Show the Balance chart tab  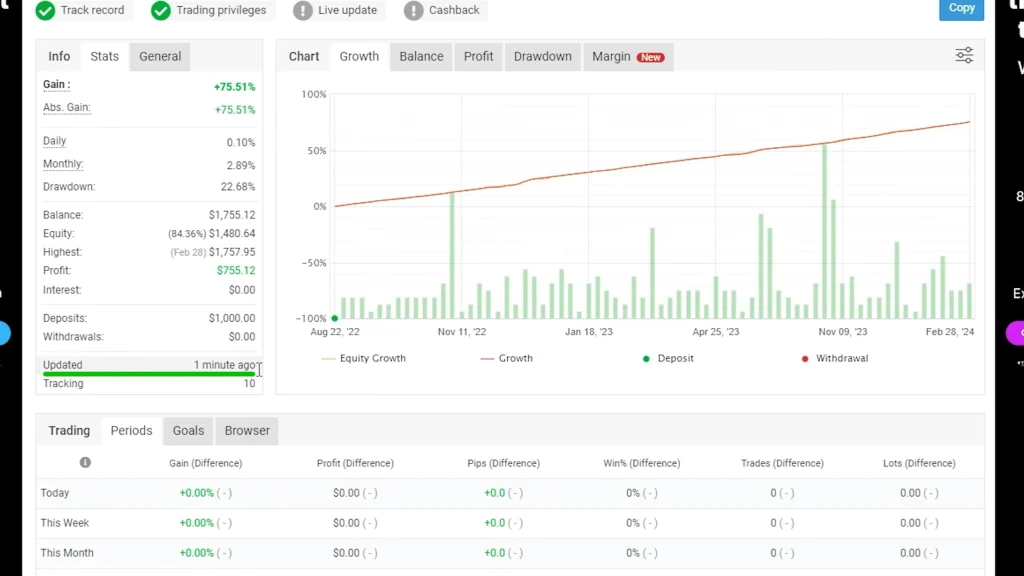click(x=421, y=57)
